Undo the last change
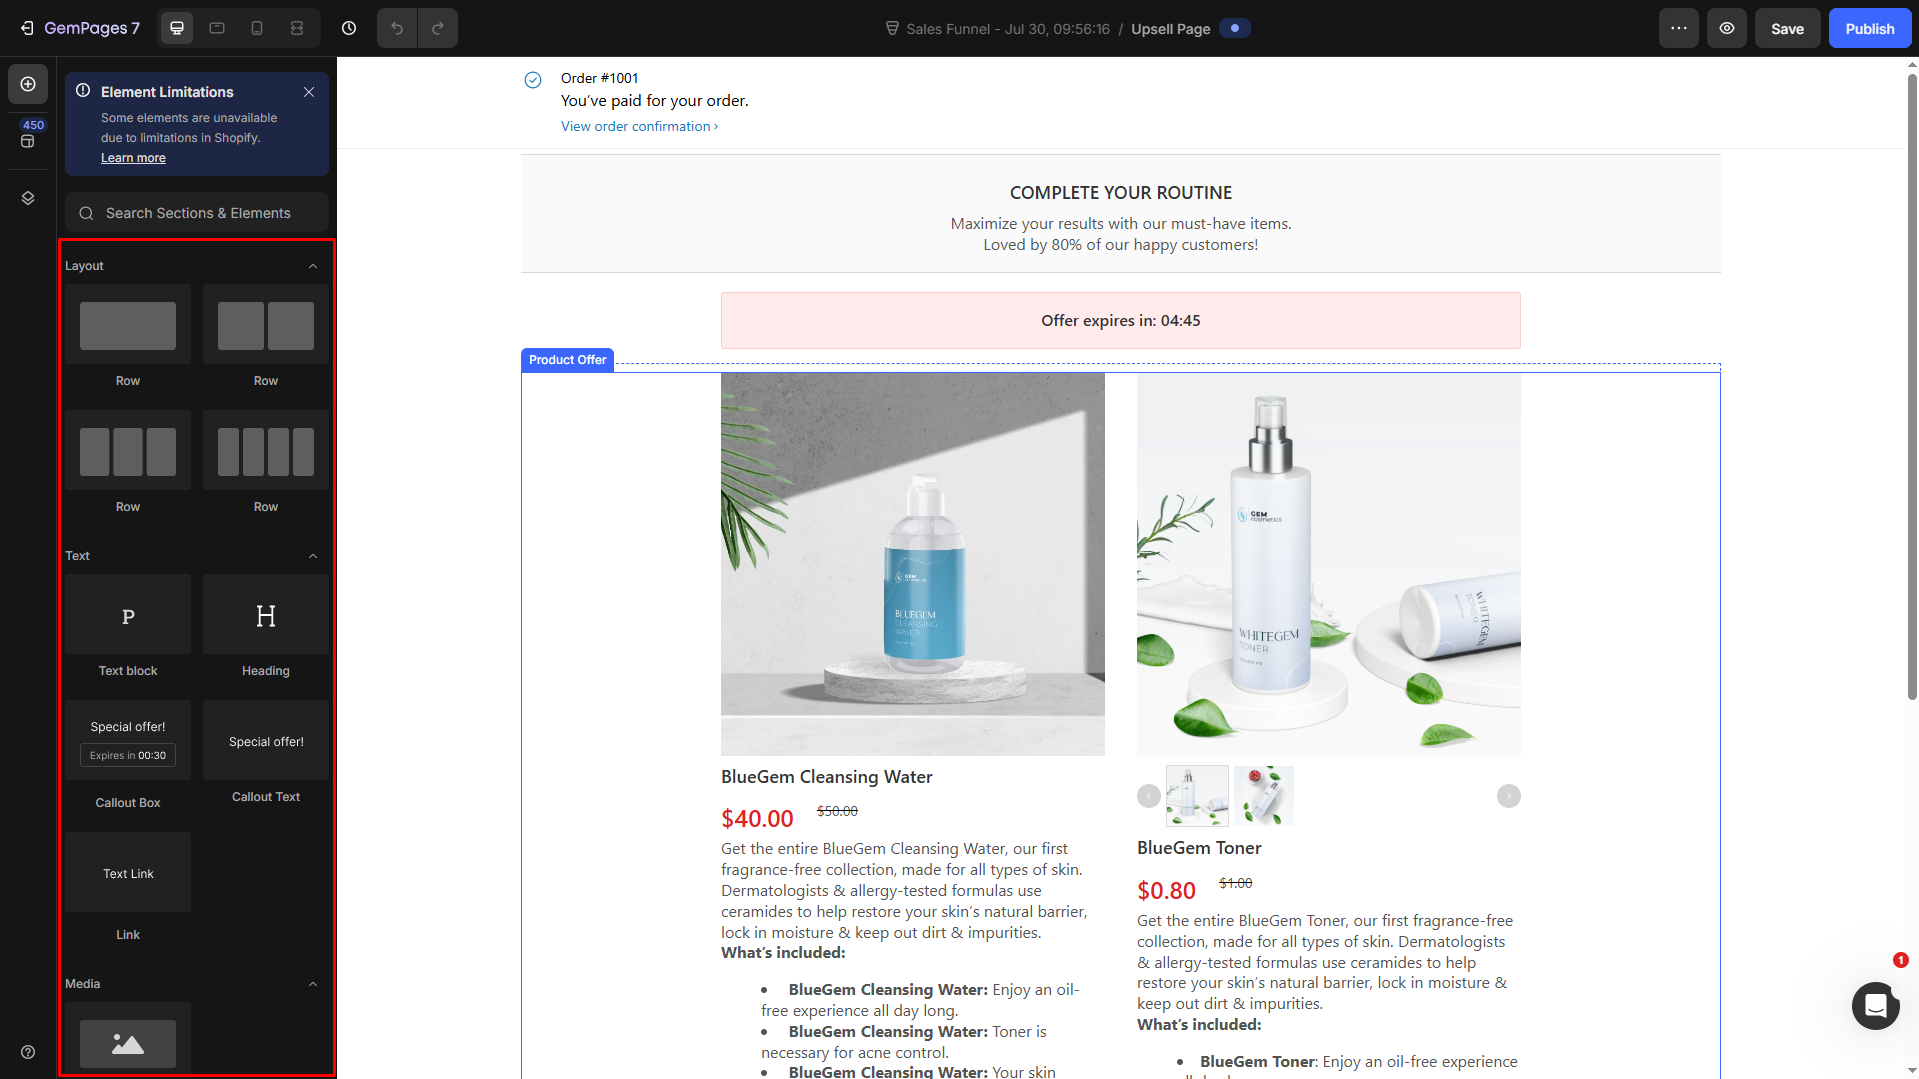 pos(397,28)
